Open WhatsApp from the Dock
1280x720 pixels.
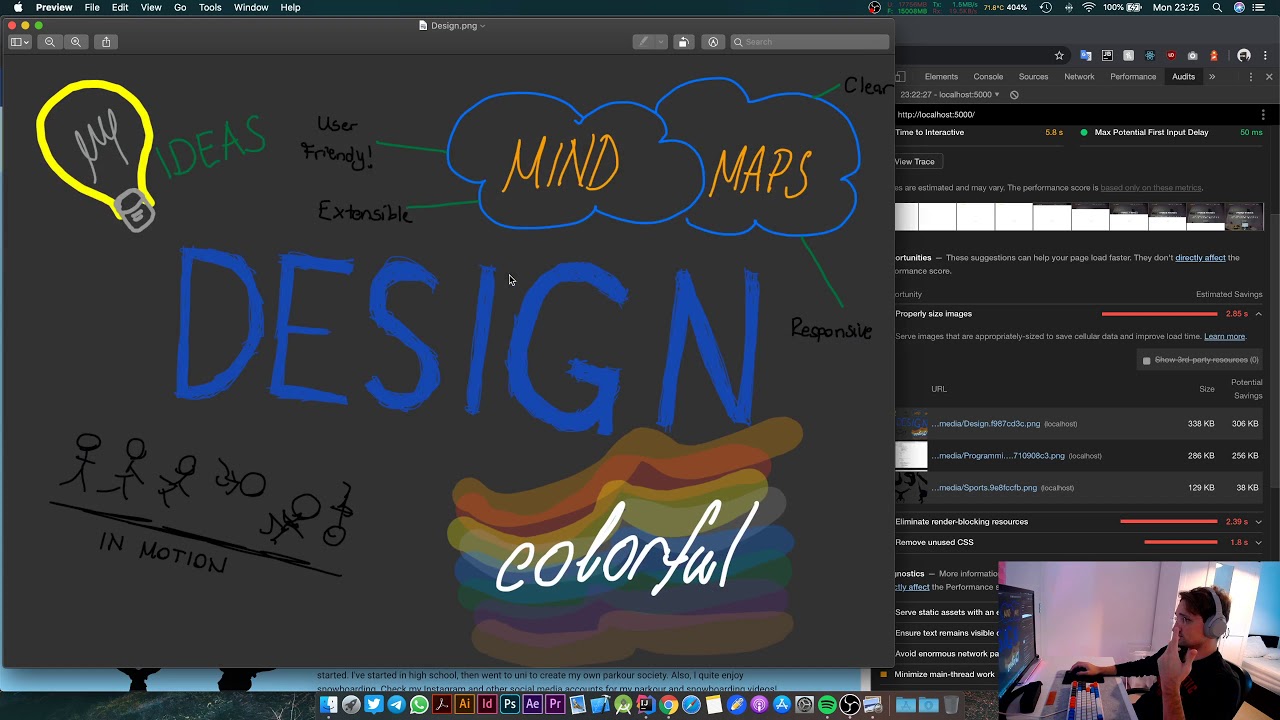419,705
